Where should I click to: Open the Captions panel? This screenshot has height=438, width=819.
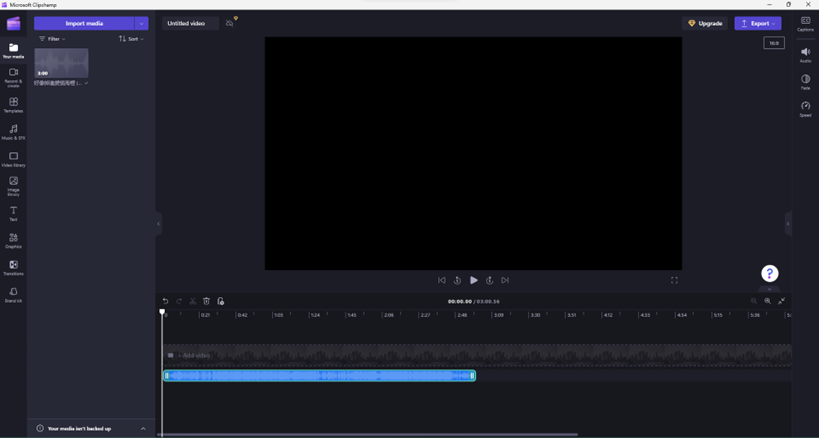pyautogui.click(x=805, y=23)
